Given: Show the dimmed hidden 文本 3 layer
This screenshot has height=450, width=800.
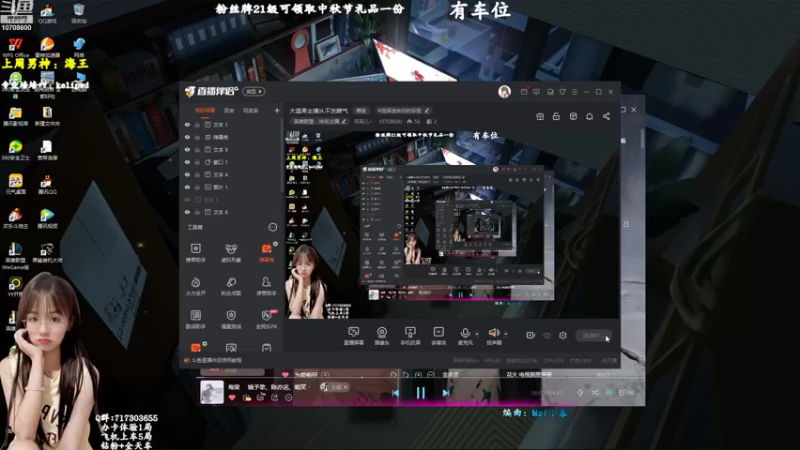Looking at the screenshot, I should pos(187,199).
